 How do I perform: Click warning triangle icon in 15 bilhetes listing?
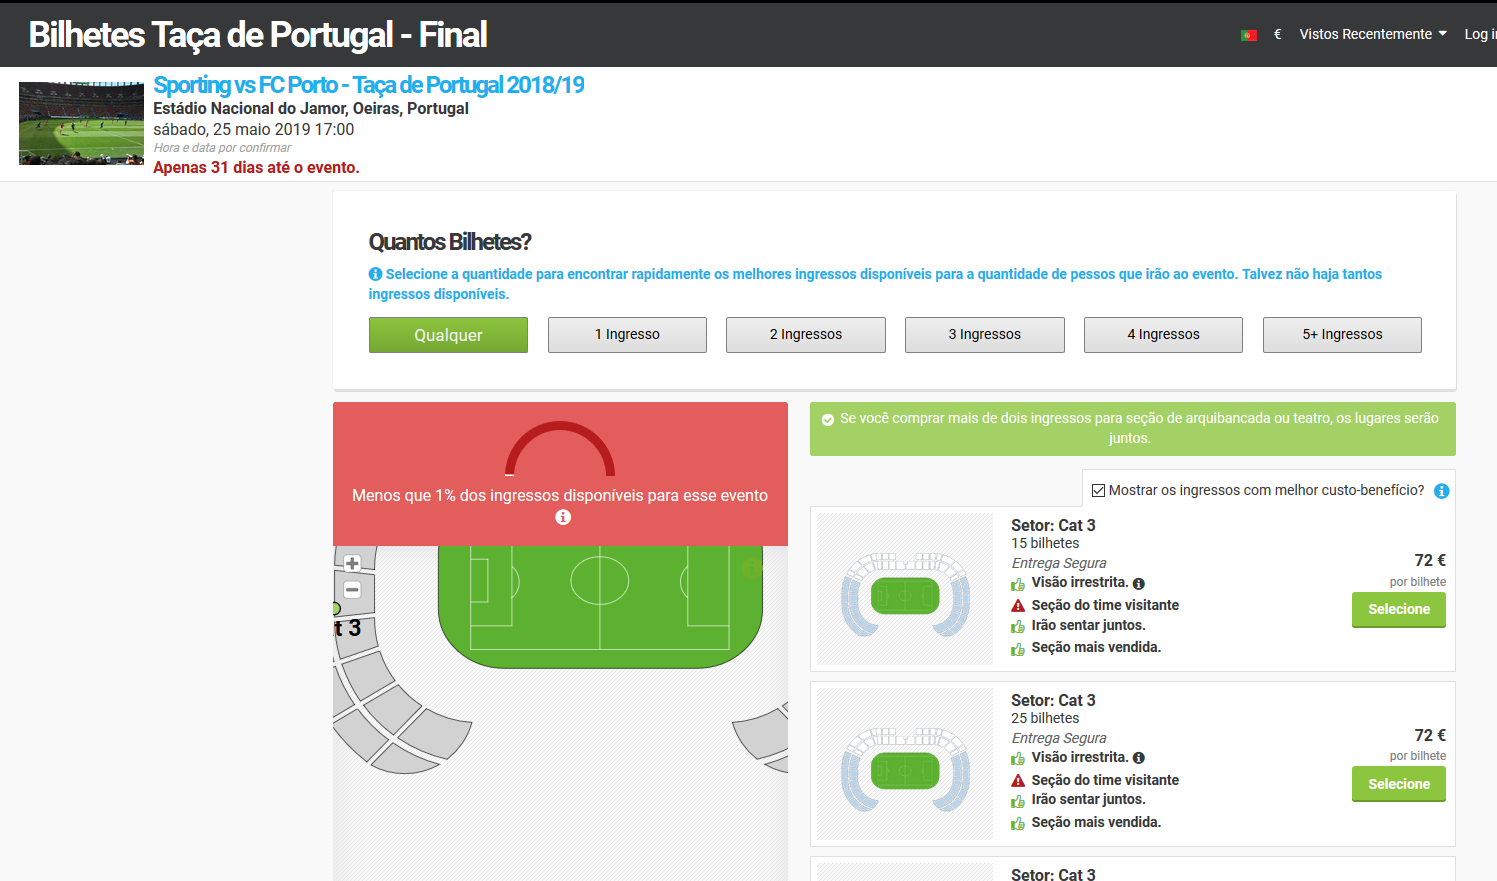click(1018, 606)
